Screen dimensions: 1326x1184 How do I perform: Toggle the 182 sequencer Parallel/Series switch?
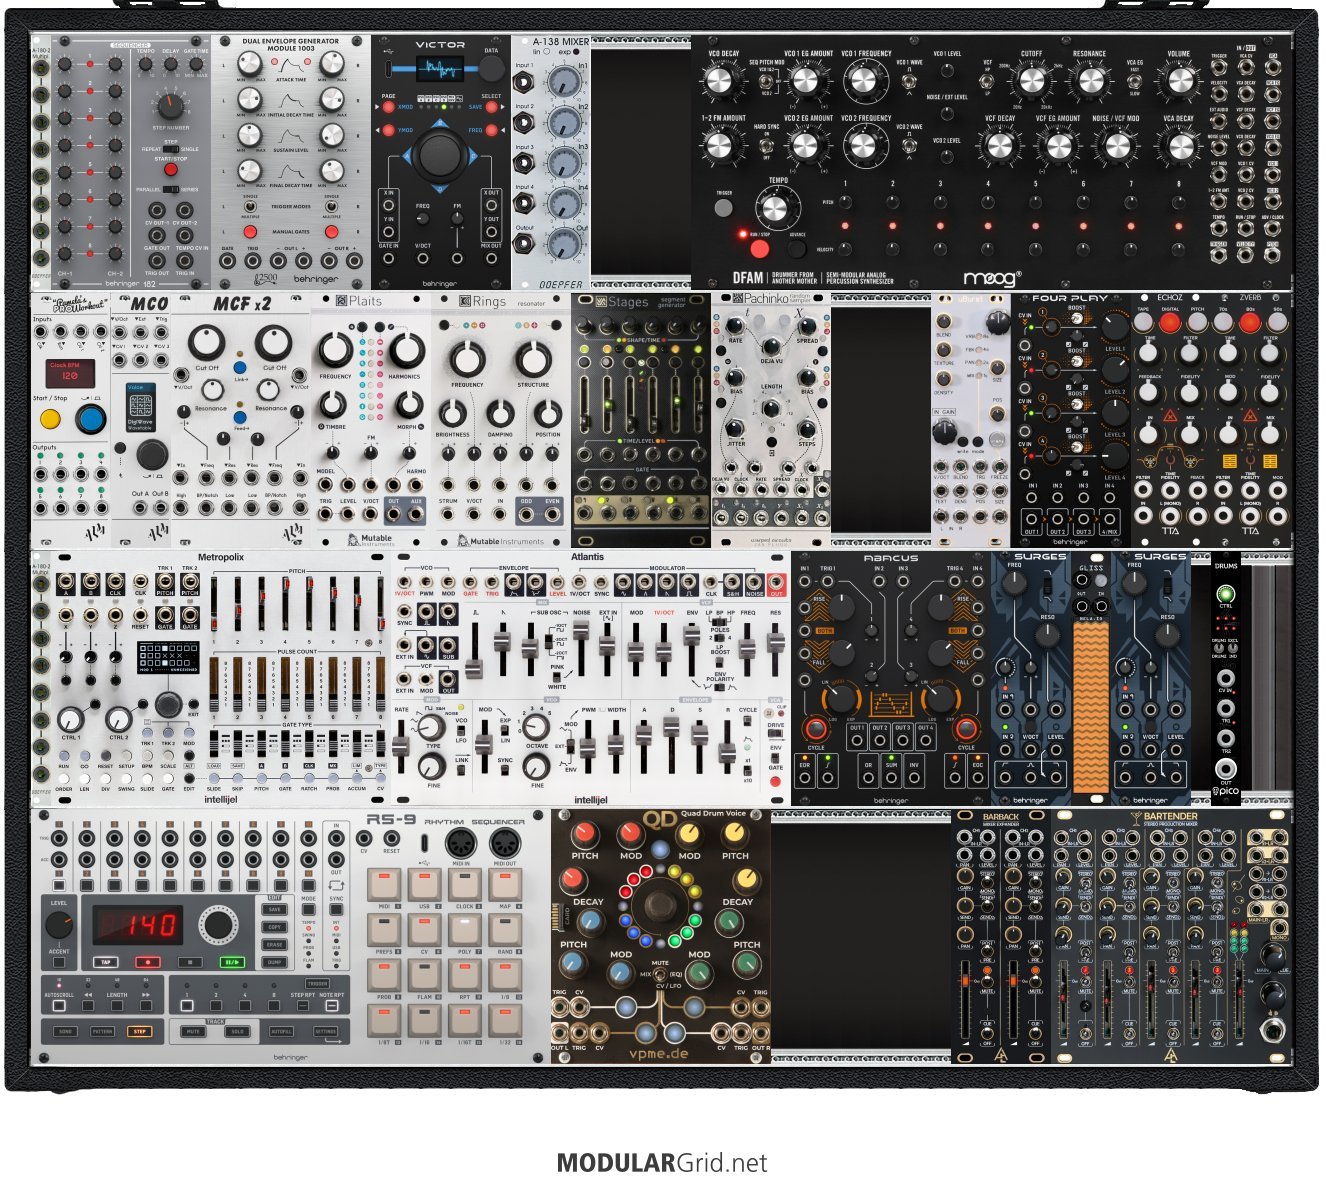169,188
